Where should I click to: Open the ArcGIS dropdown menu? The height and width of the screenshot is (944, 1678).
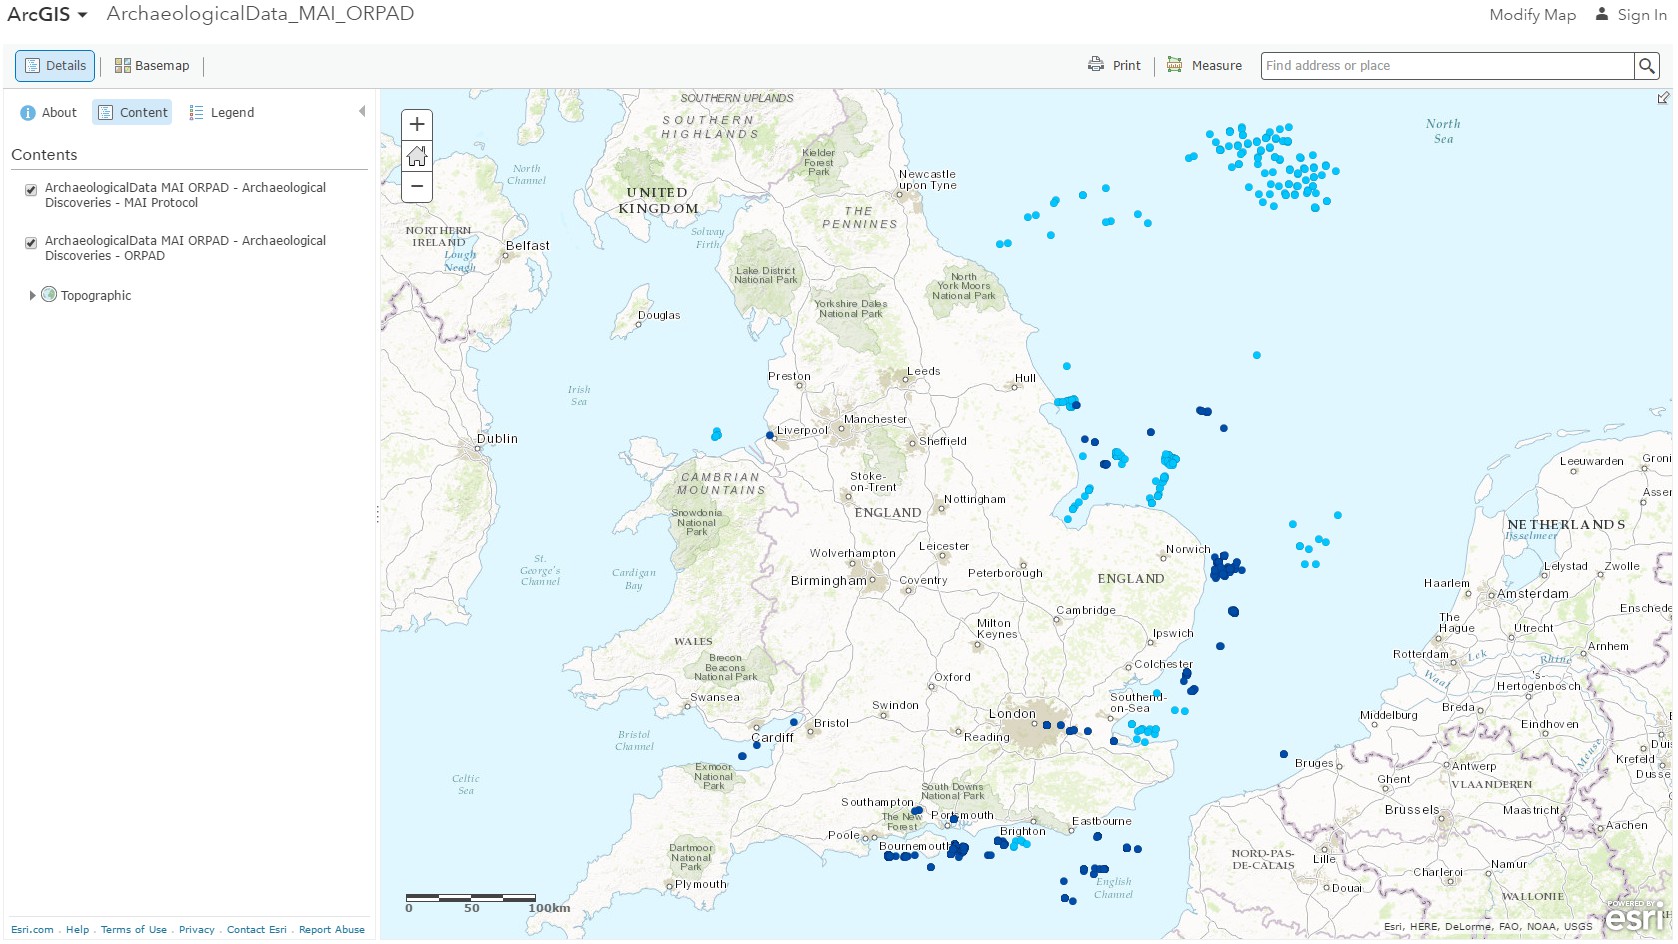pyautogui.click(x=47, y=14)
